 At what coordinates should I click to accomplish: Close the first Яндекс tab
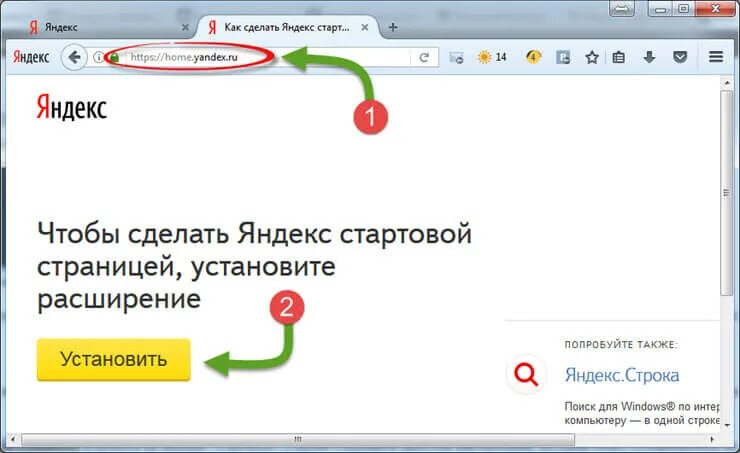coord(185,27)
